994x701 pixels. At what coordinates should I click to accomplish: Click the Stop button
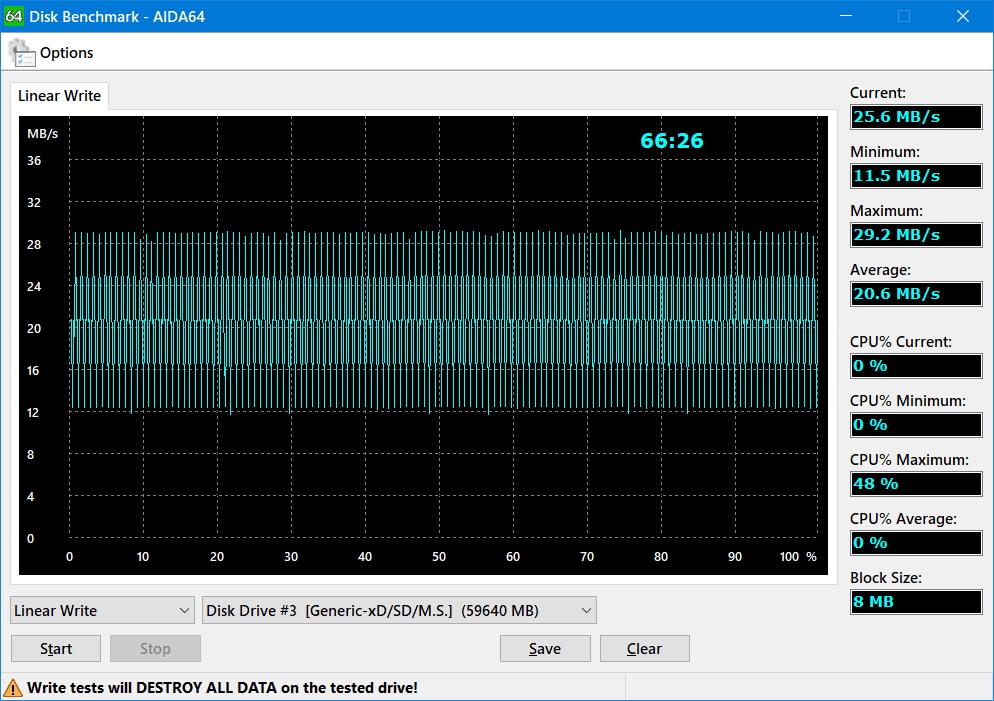coord(155,648)
